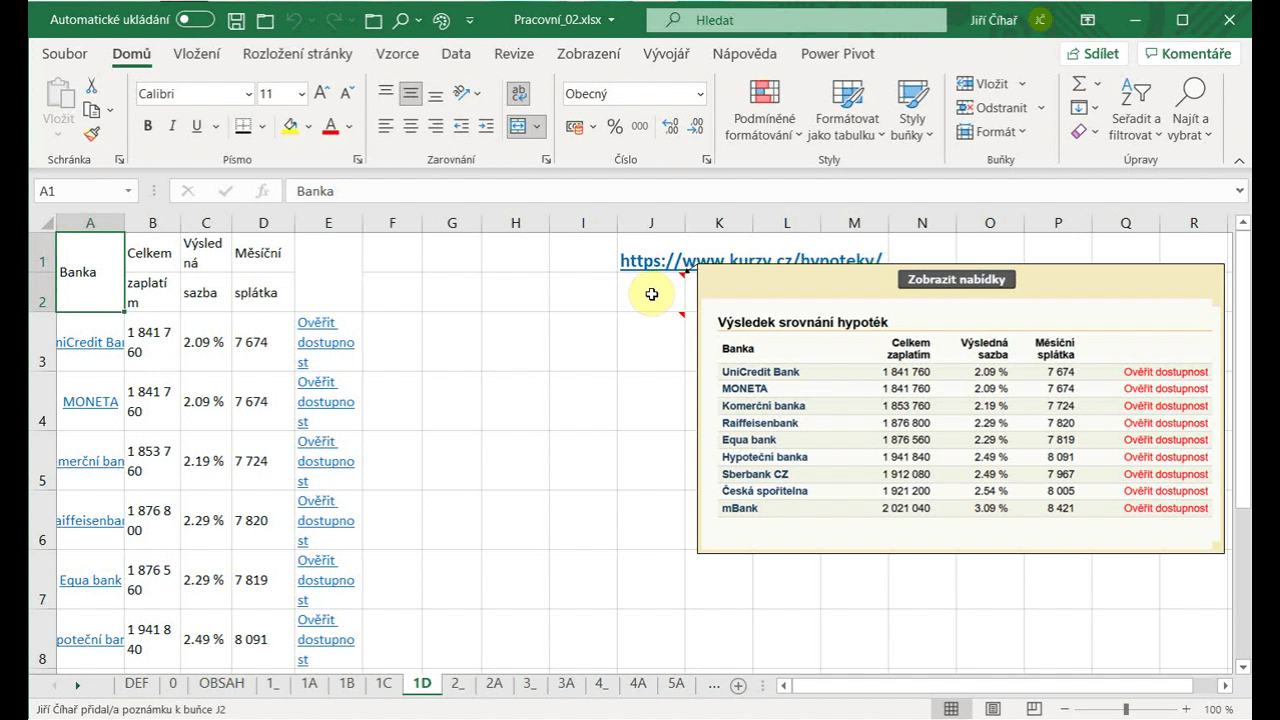The height and width of the screenshot is (720, 1280).
Task: Open the Hledat search box
Action: (796, 20)
